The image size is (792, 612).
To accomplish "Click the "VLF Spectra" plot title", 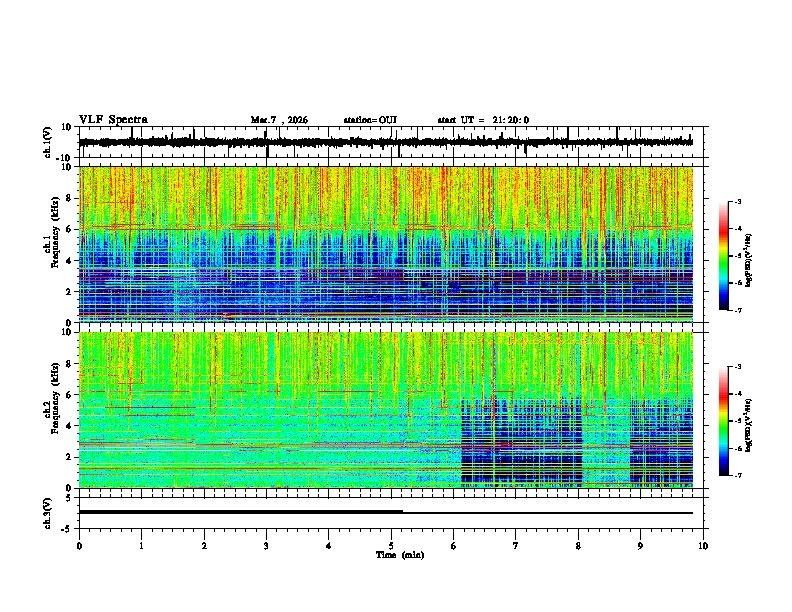I will pos(113,120).
